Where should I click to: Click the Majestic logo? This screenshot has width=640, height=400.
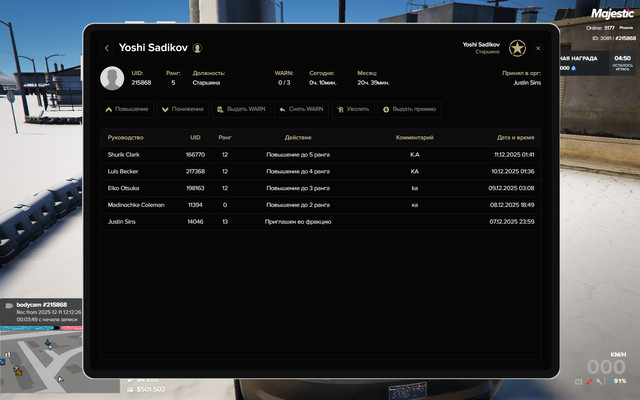[613, 13]
